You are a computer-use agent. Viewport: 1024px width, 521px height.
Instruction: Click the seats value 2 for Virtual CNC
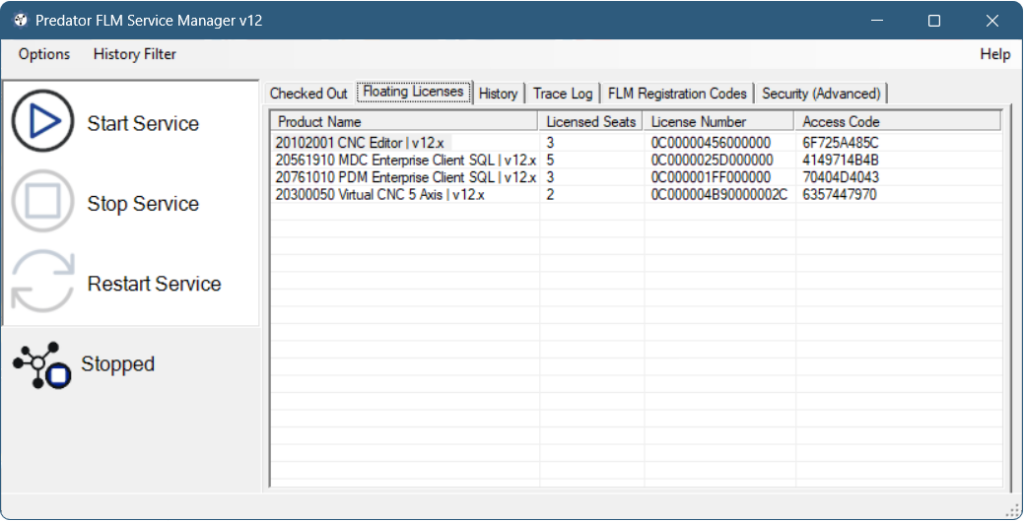tap(551, 195)
